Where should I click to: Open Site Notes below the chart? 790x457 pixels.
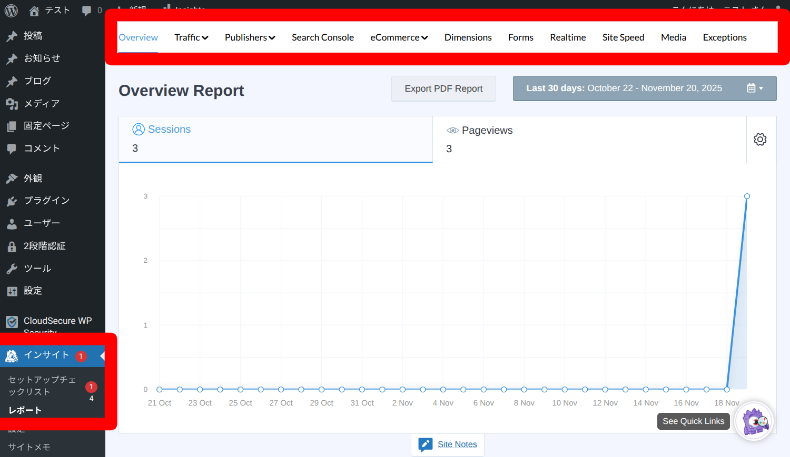[x=447, y=444]
